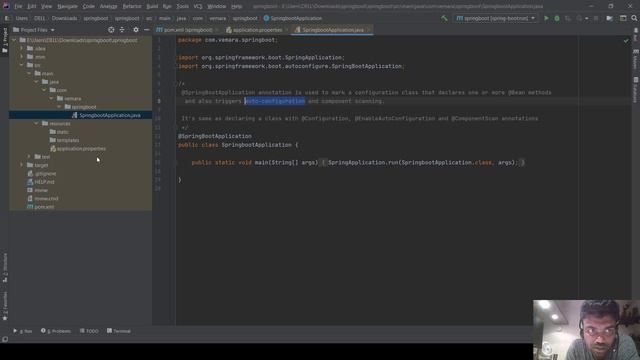This screenshot has width=640, height=360.
Task: Collapse the main folder arrow
Action: coord(29,73)
